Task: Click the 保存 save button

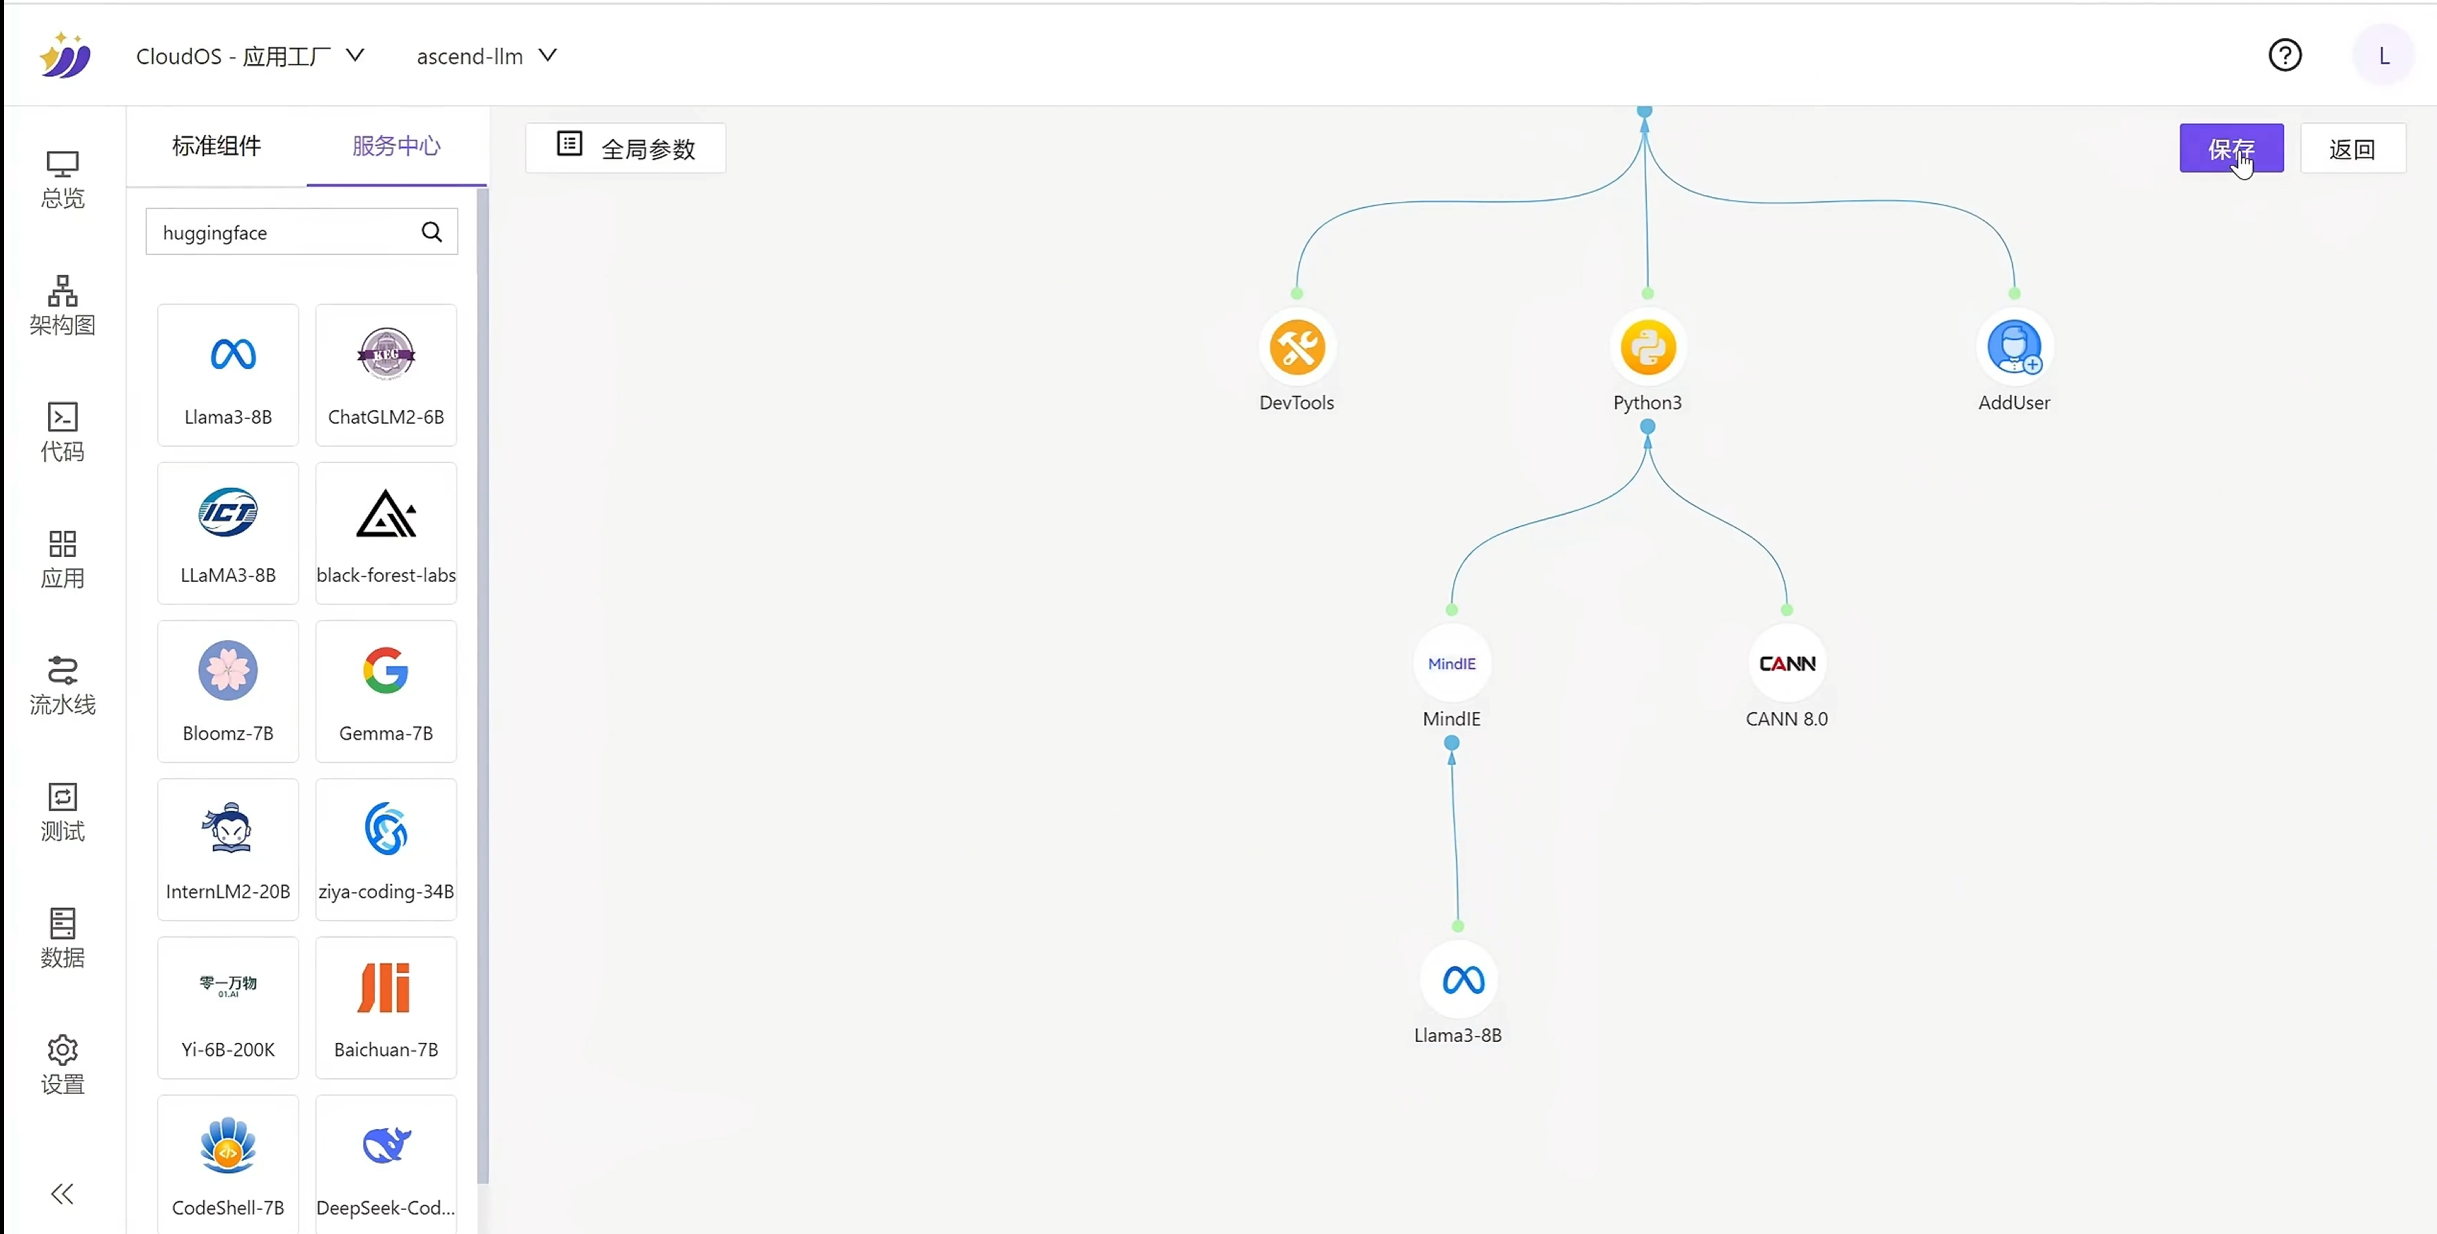Action: pyautogui.click(x=2230, y=149)
